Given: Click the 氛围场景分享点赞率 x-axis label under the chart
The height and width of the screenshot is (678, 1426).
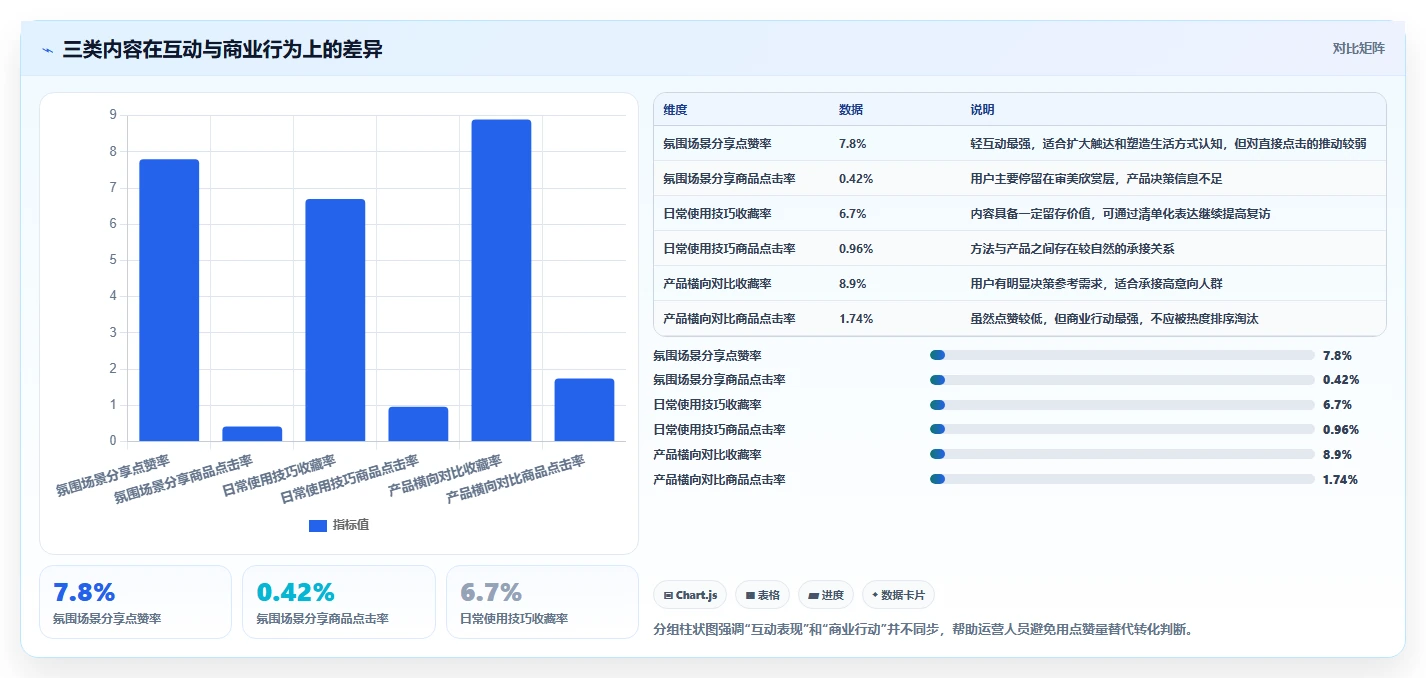Looking at the screenshot, I should click(x=113, y=476).
